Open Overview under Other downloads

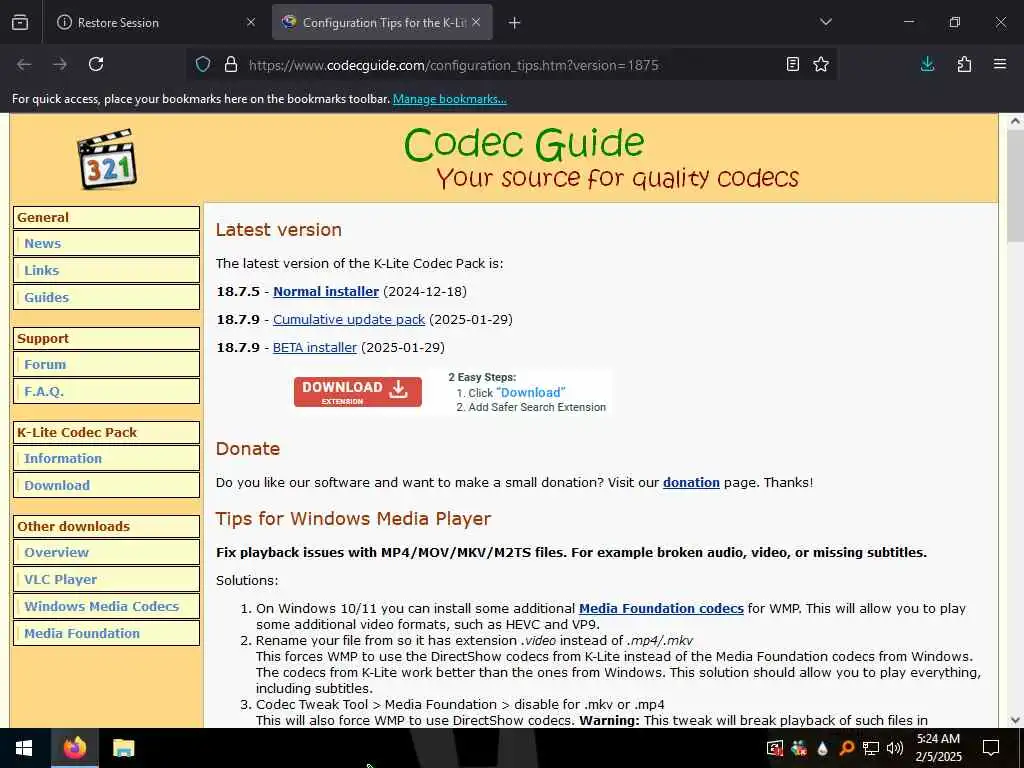(x=56, y=552)
